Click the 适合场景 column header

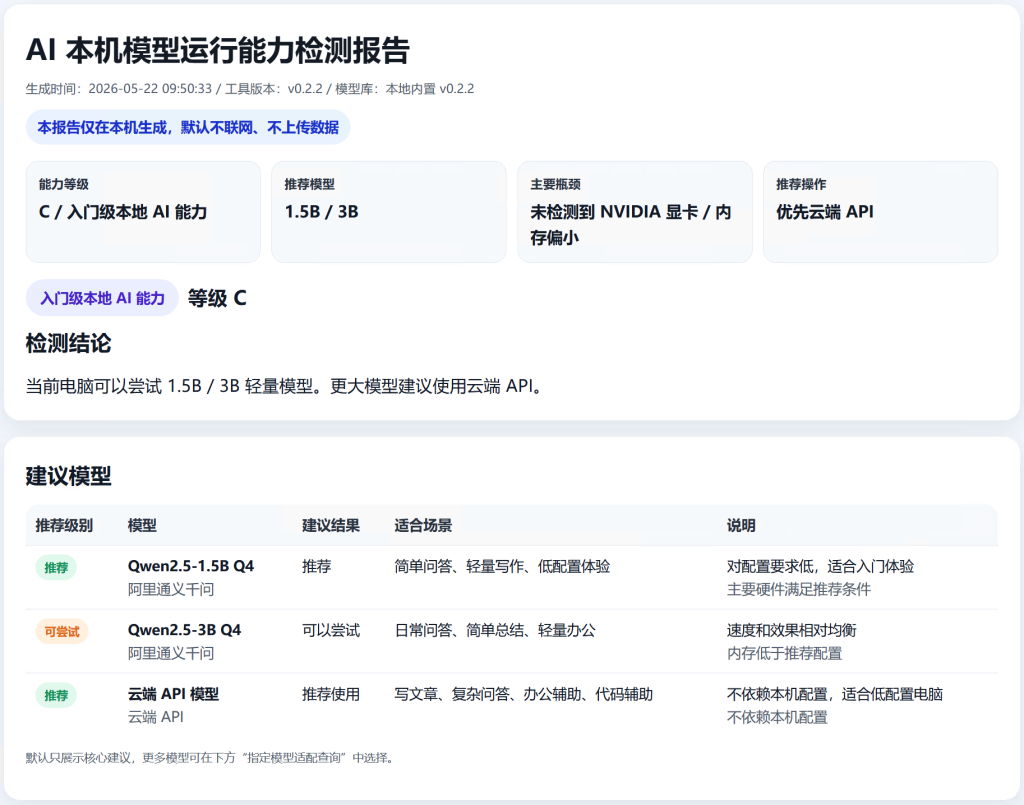423,526
